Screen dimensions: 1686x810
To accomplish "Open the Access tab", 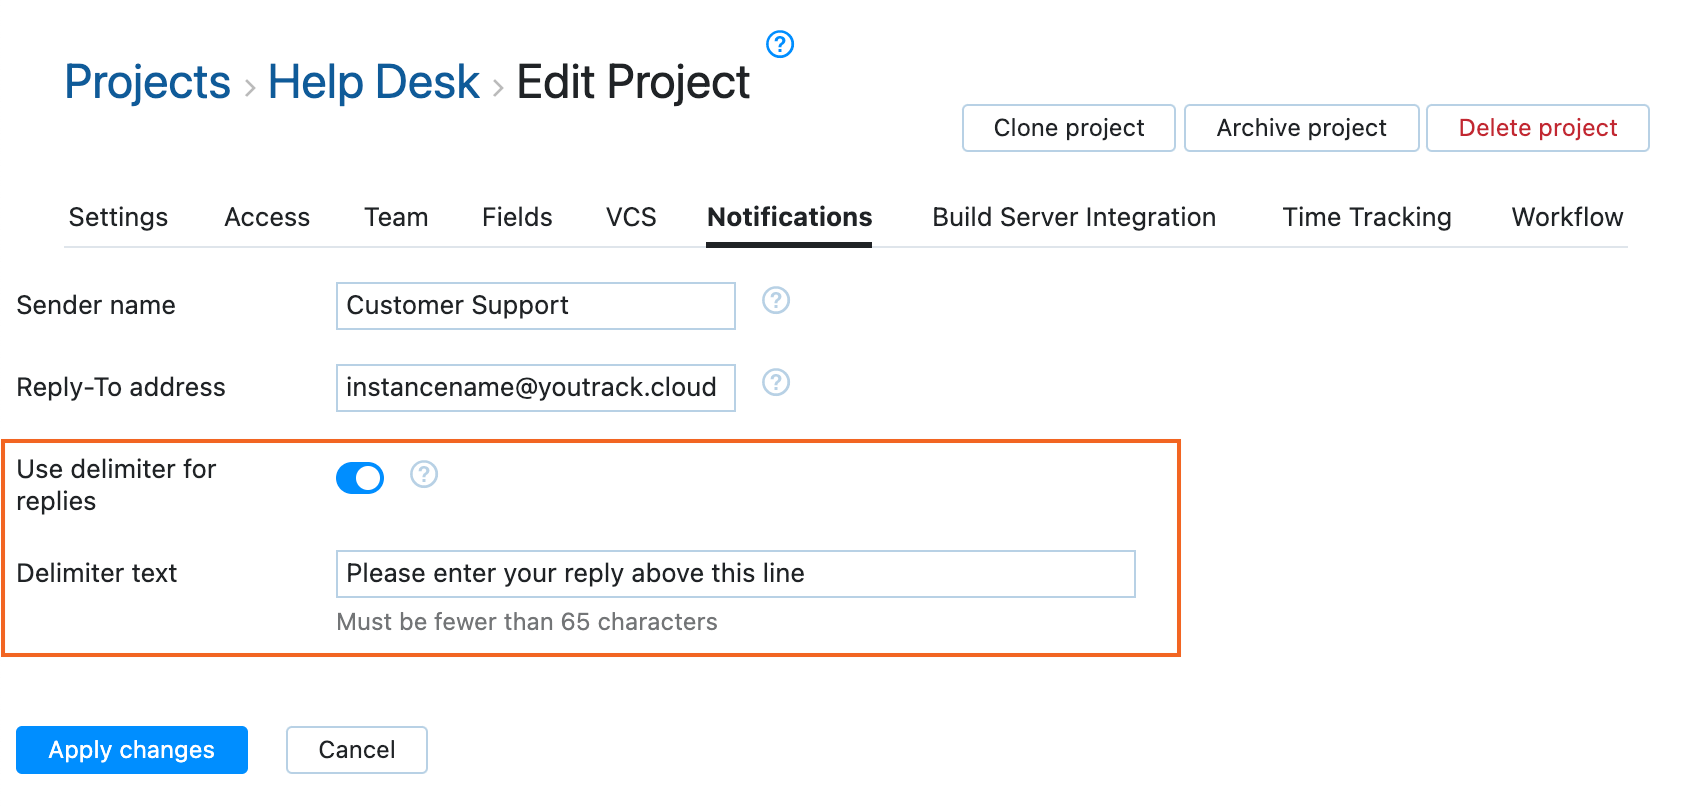I will click(x=267, y=217).
